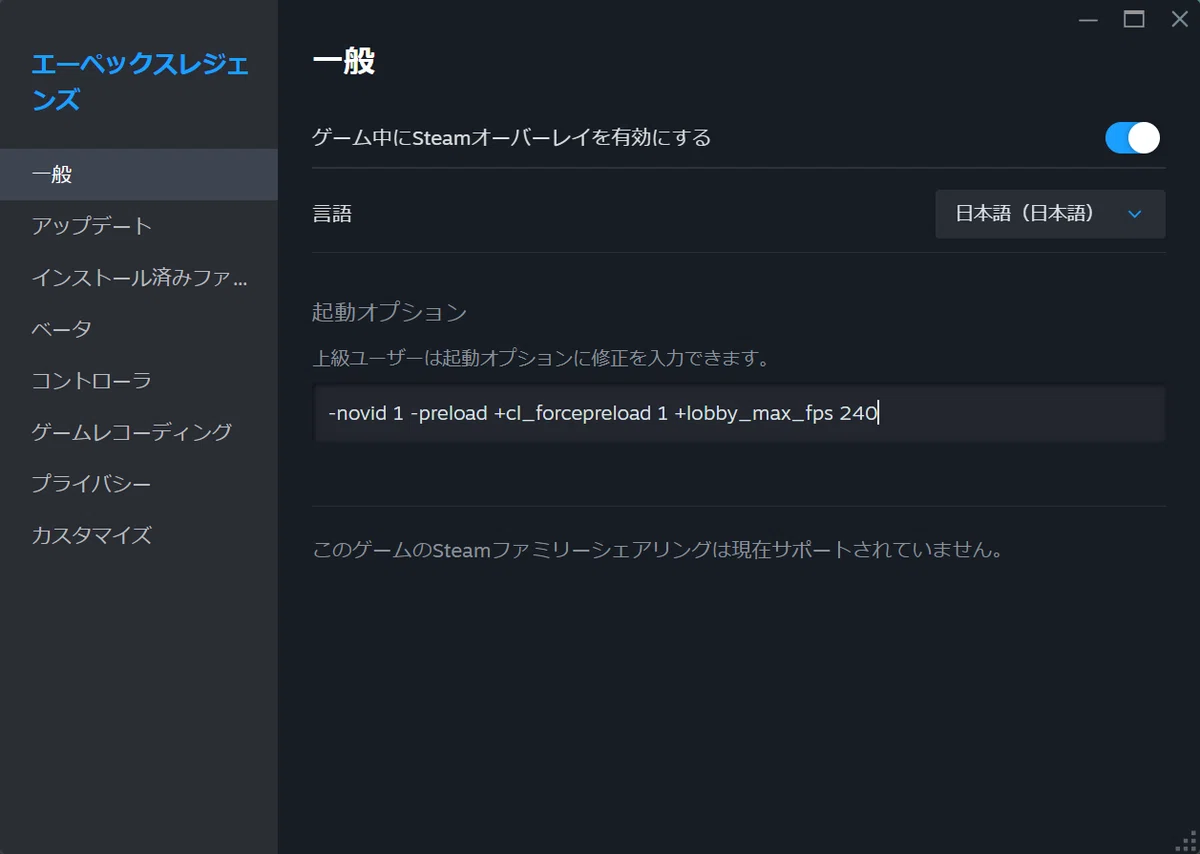The height and width of the screenshot is (854, 1200).
Task: Open カスタマイズ section
Action: click(139, 535)
